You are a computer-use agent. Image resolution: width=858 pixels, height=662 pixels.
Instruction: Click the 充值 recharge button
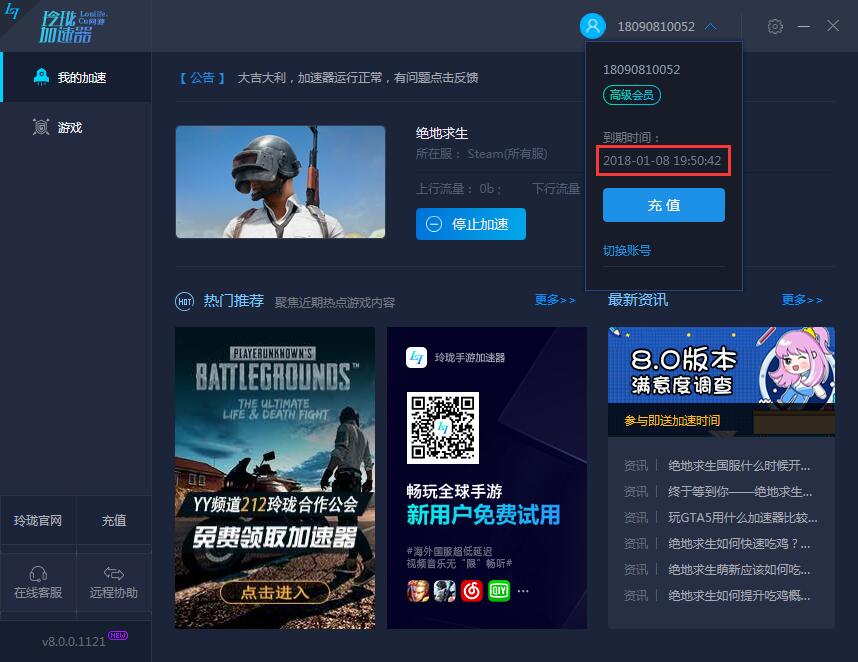coord(663,205)
